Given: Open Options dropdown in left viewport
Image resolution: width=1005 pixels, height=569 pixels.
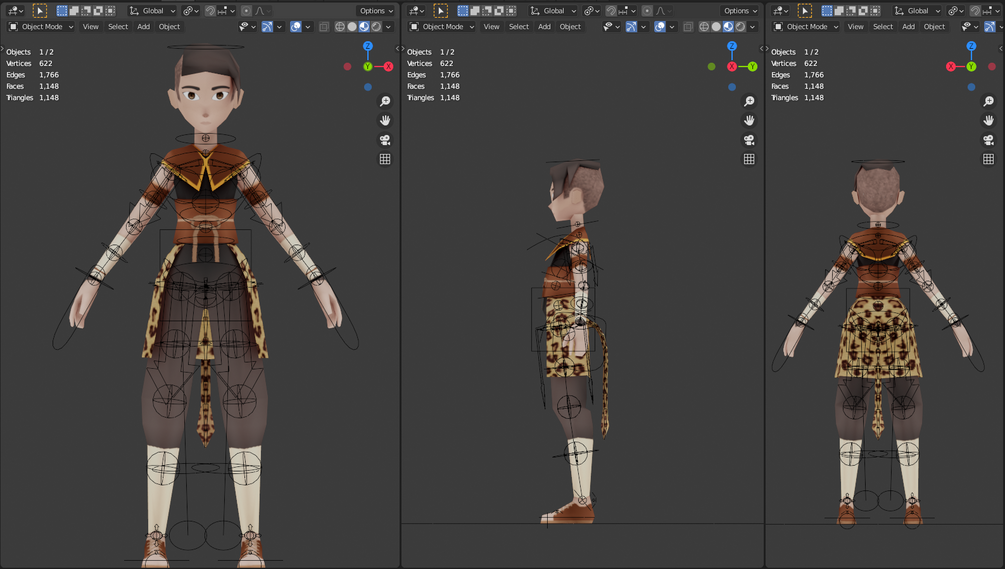Looking at the screenshot, I should [x=376, y=11].
